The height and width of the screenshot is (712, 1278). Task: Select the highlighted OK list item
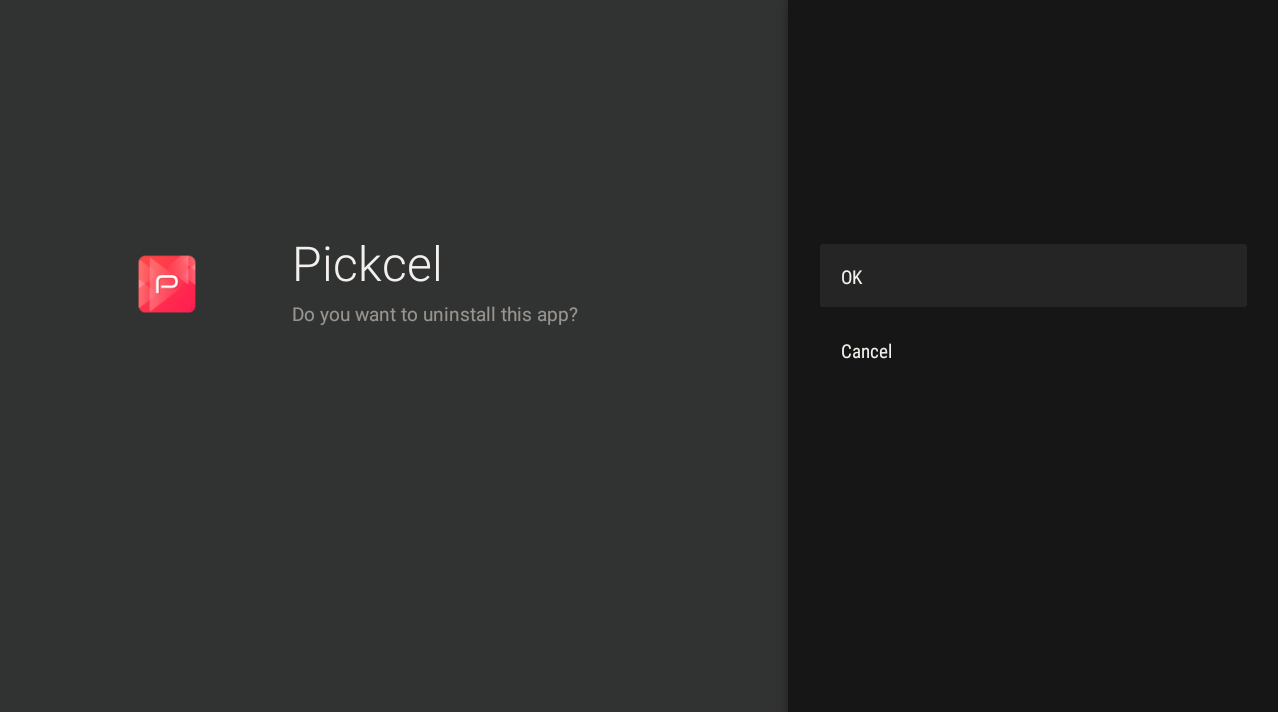1032,276
